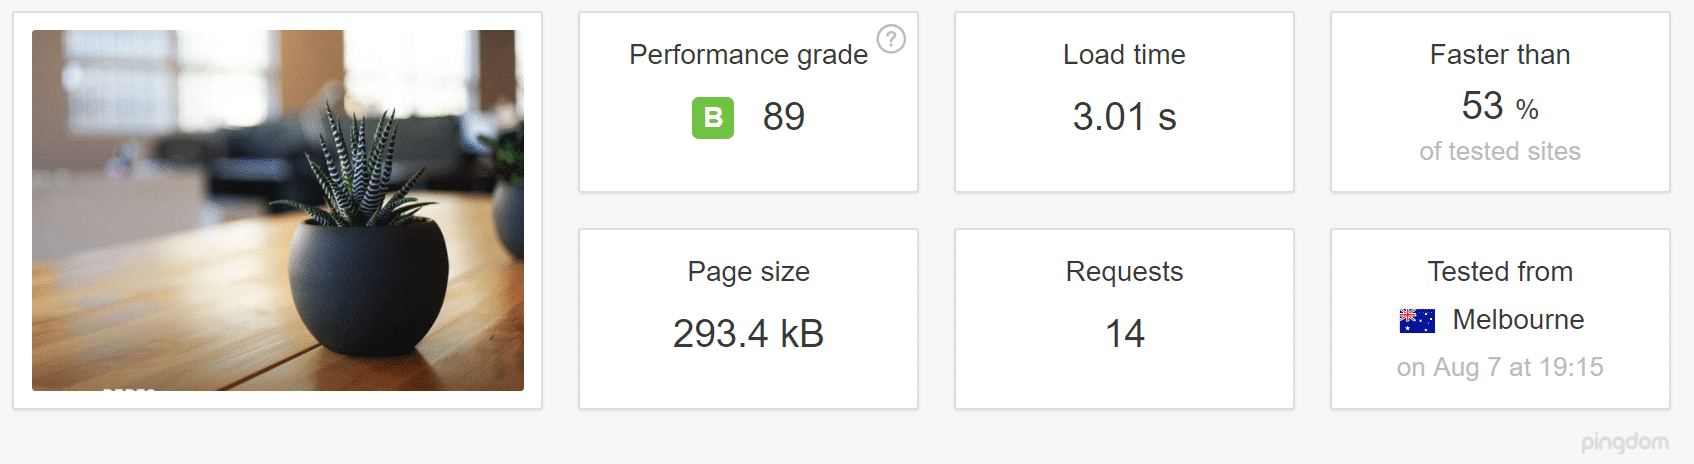Image resolution: width=1694 pixels, height=464 pixels.
Task: Select the 3.01 s load time value
Action: click(1124, 117)
